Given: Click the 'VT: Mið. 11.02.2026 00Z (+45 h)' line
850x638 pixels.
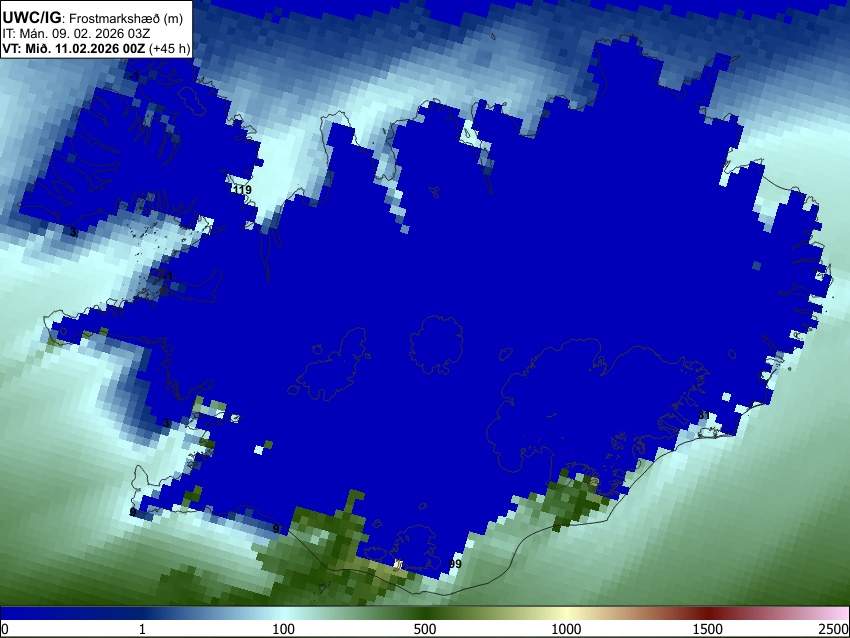Looking at the screenshot, I should point(96,48).
